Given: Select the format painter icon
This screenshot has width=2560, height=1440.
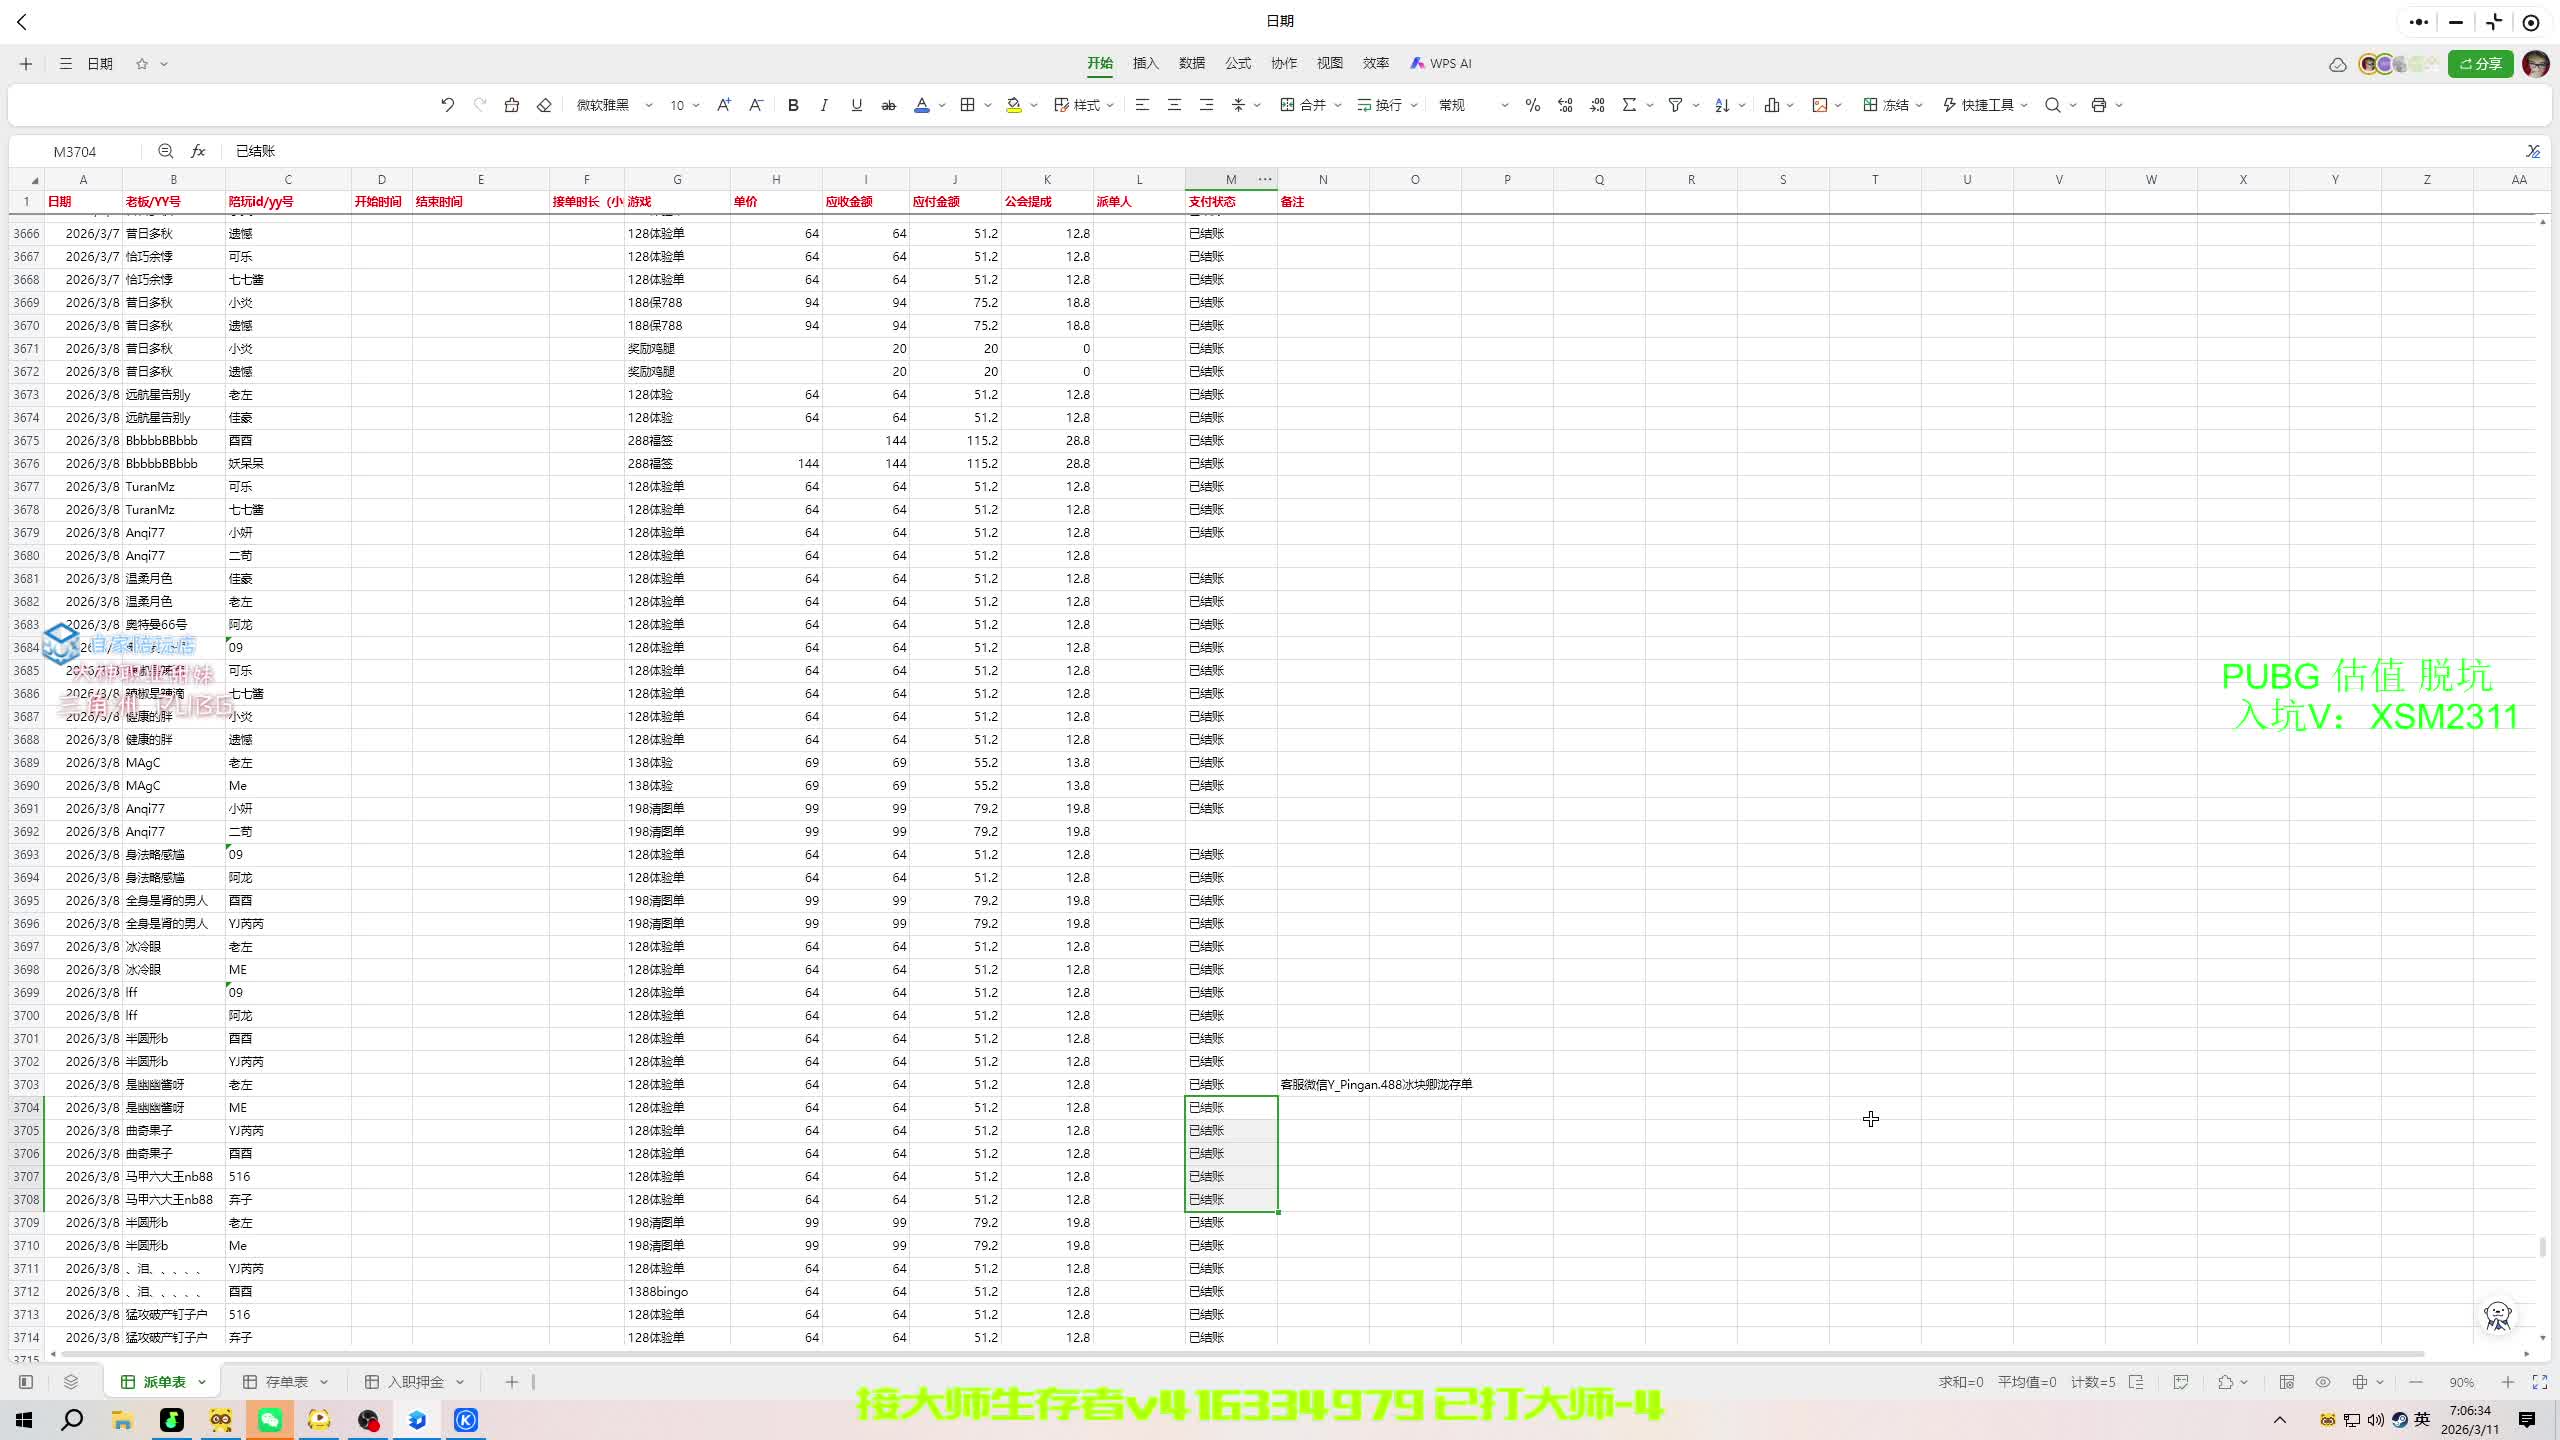Looking at the screenshot, I should 511,105.
